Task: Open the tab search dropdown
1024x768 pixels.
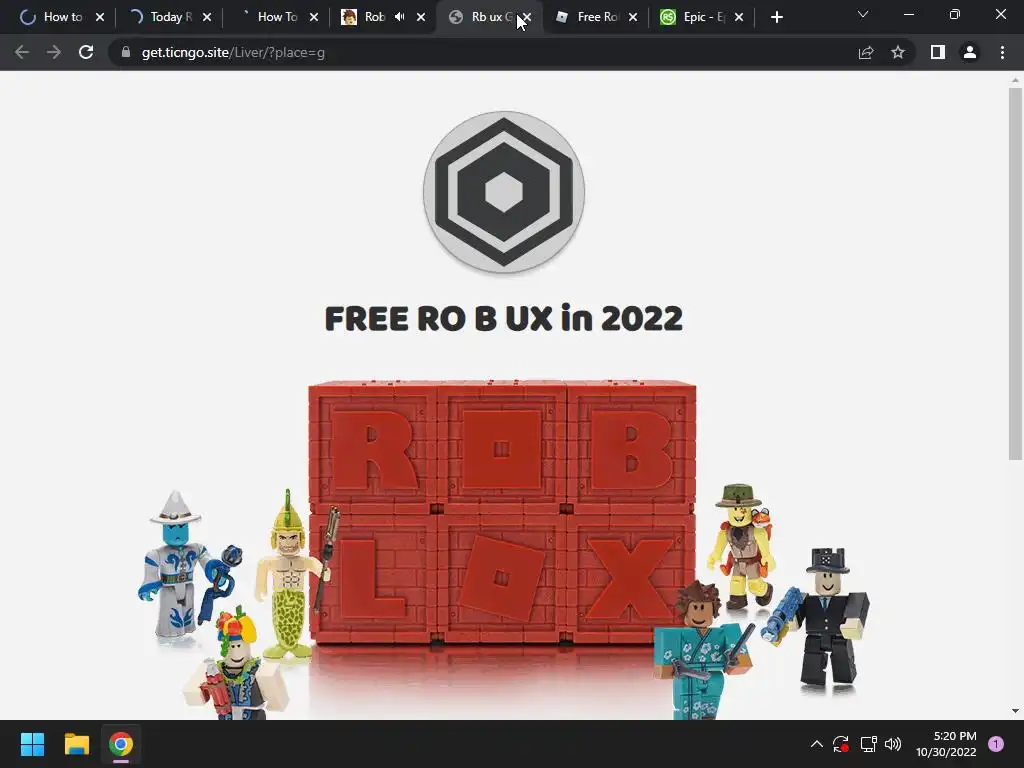Action: 863,14
